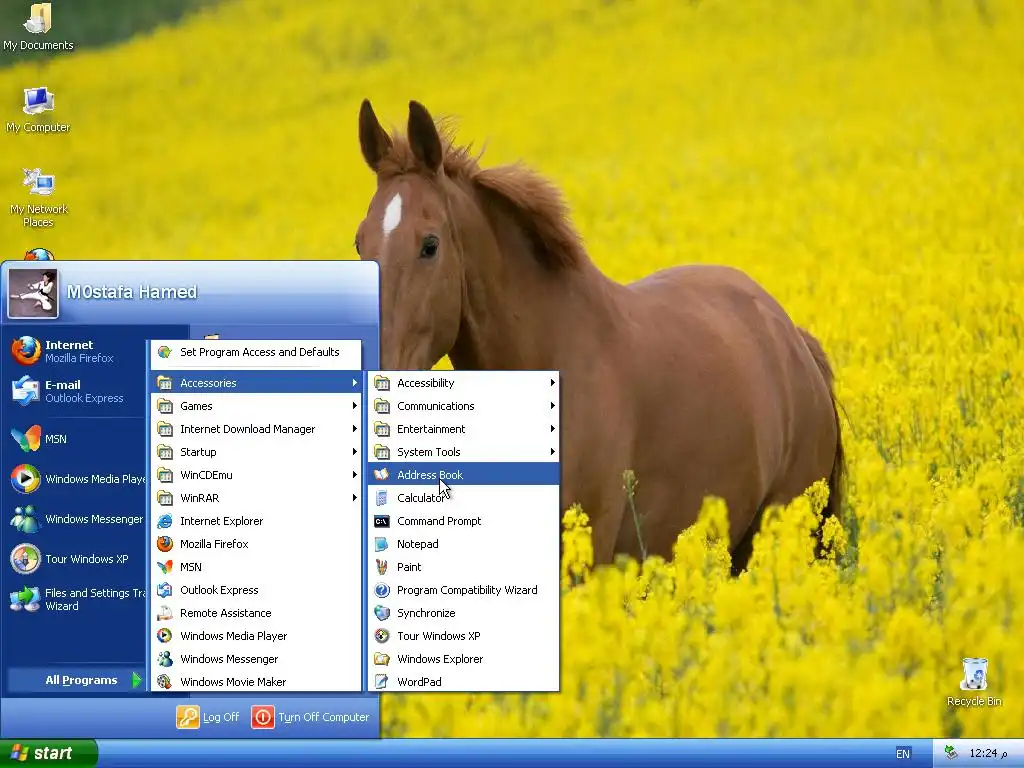Expand the WinCDEmu submenu arrow
Viewport: 1024px width, 768px height.
click(x=355, y=475)
